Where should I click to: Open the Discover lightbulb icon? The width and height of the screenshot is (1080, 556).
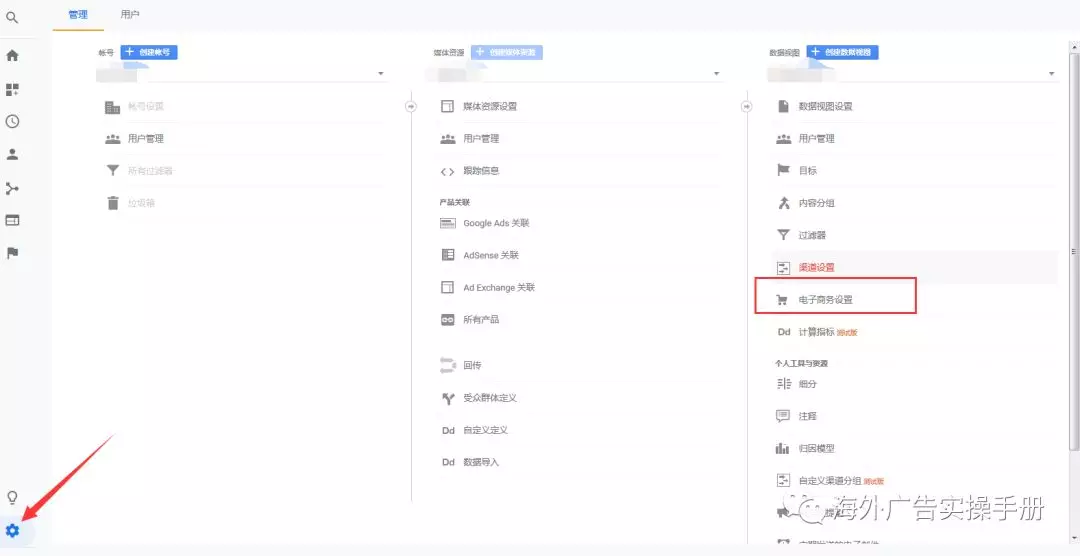click(x=12, y=497)
